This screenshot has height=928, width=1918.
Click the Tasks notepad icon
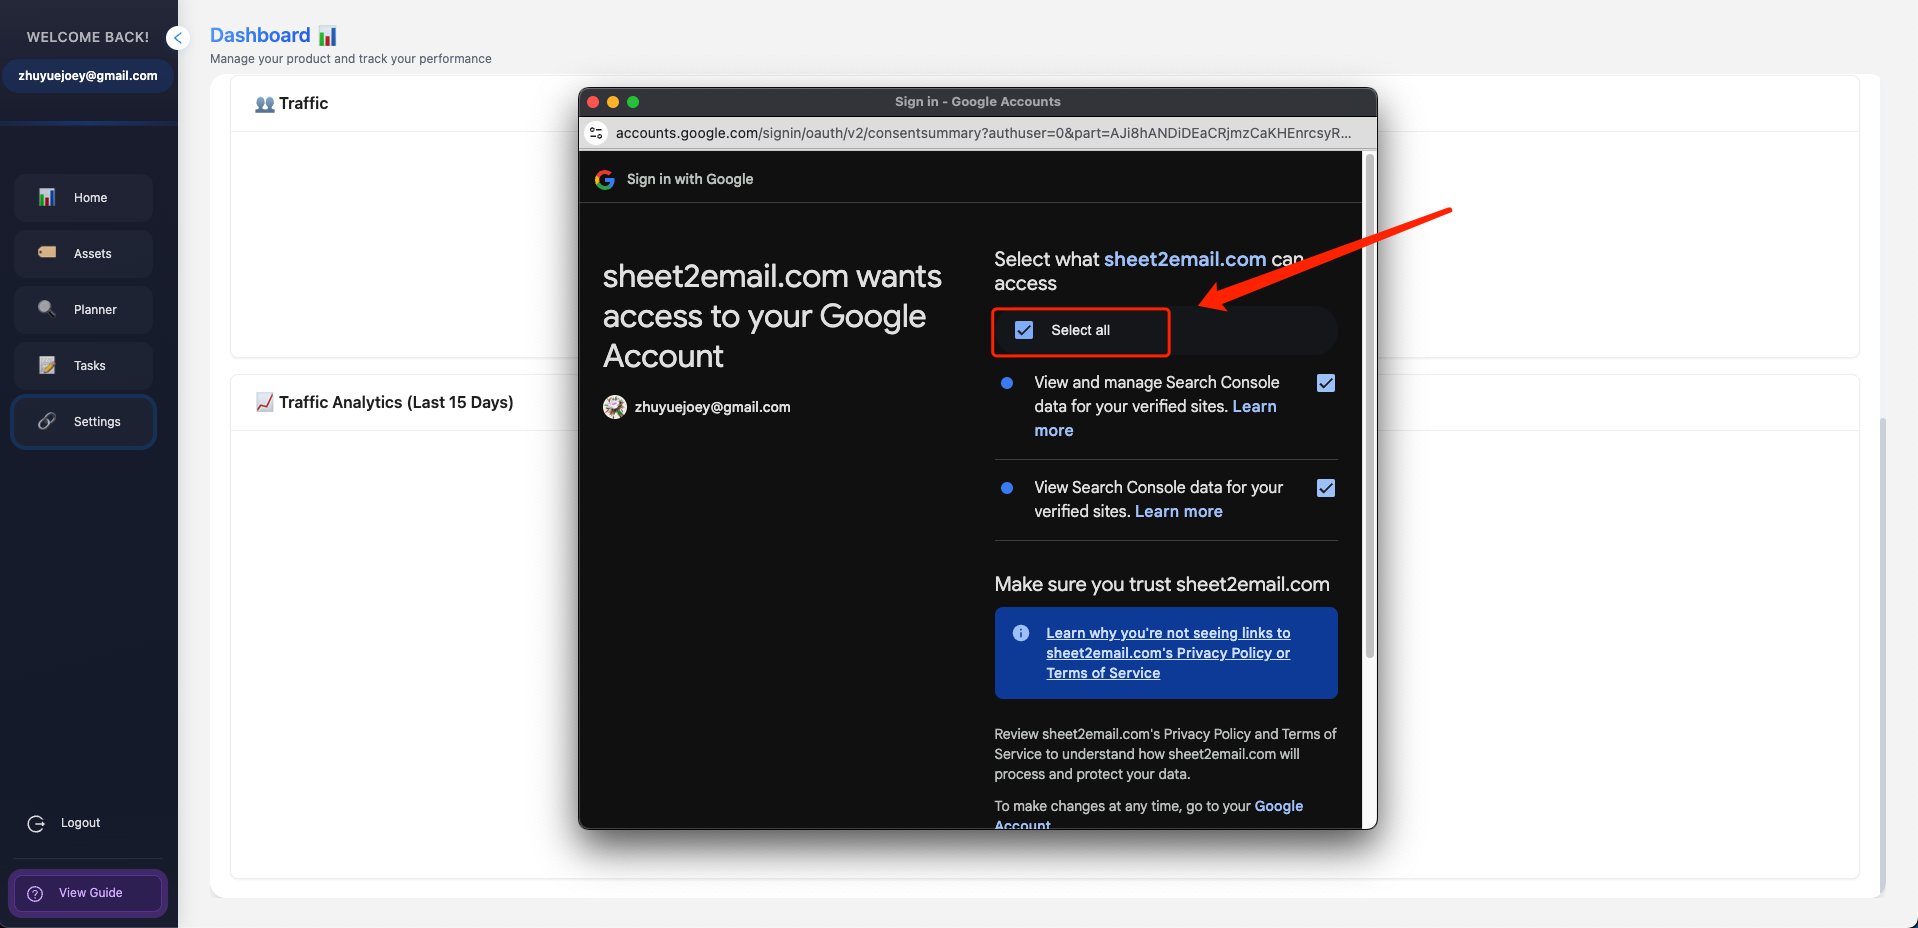pyautogui.click(x=47, y=365)
